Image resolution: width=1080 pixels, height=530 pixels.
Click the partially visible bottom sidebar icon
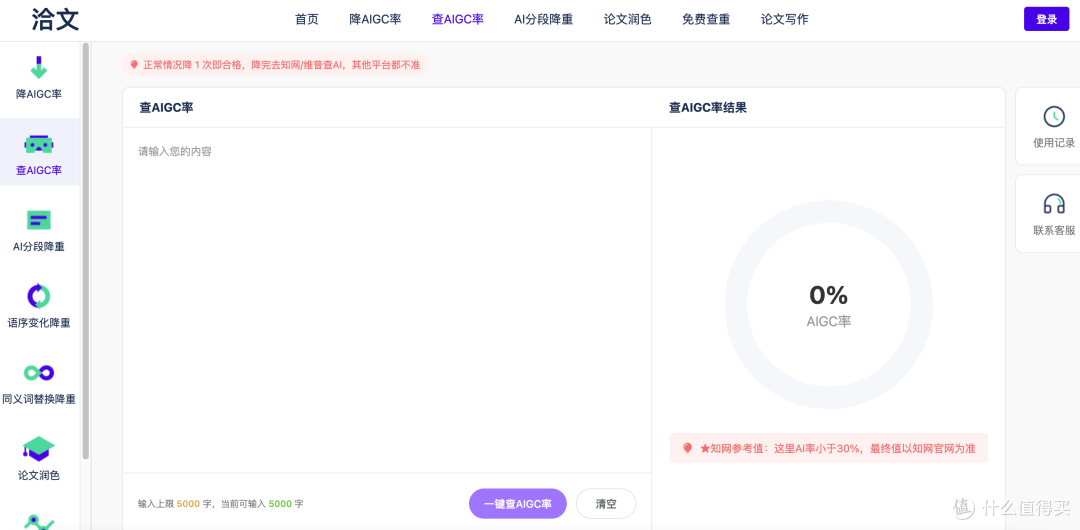pos(39,522)
